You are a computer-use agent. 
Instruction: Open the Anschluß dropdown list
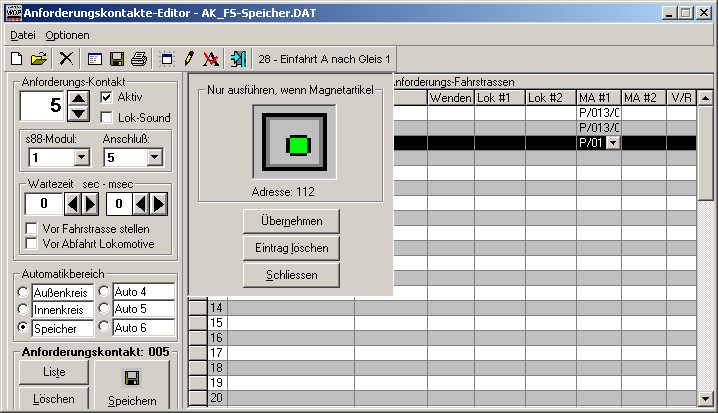coord(154,157)
